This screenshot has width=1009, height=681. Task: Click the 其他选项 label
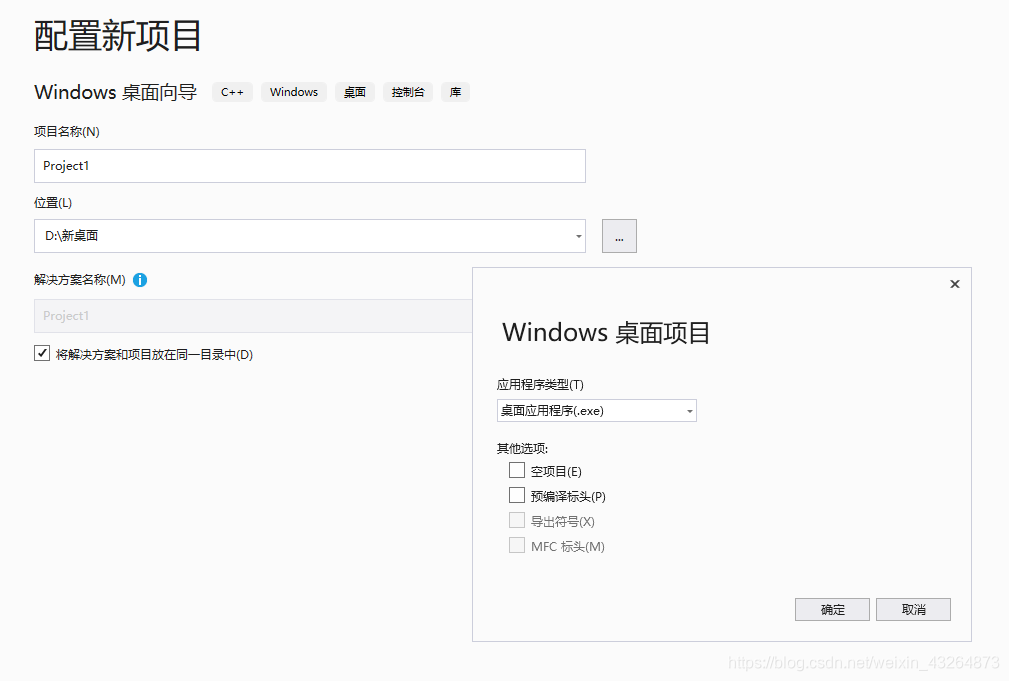(522, 448)
